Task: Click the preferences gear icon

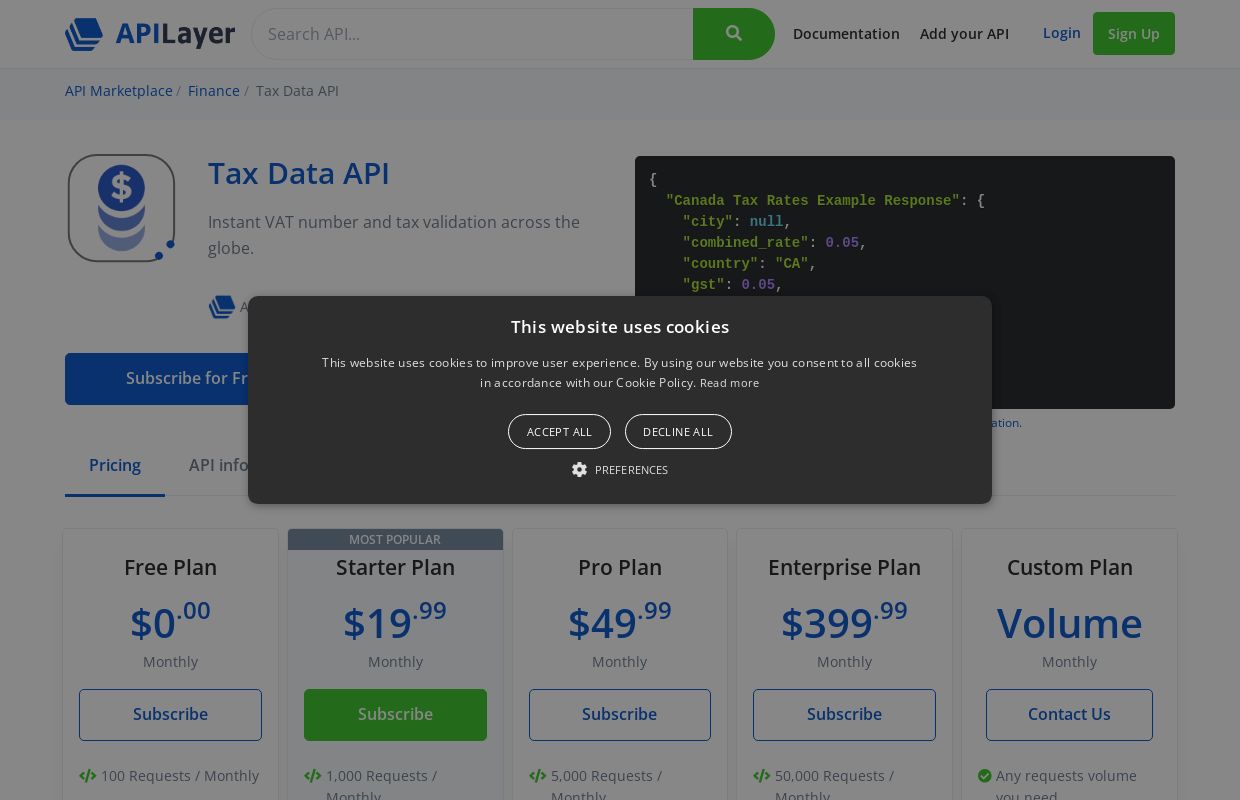Action: (x=579, y=470)
